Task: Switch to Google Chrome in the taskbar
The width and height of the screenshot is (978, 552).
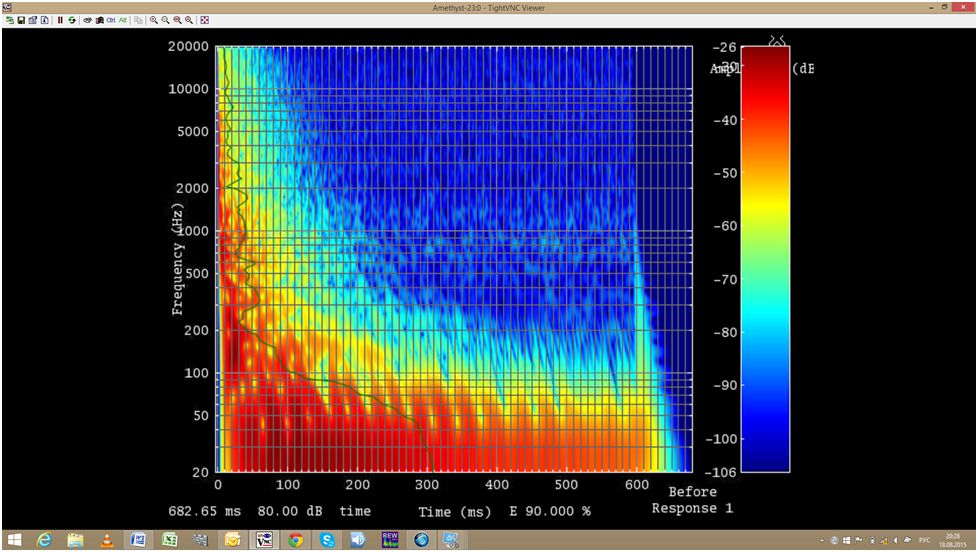Action: pyautogui.click(x=296, y=540)
